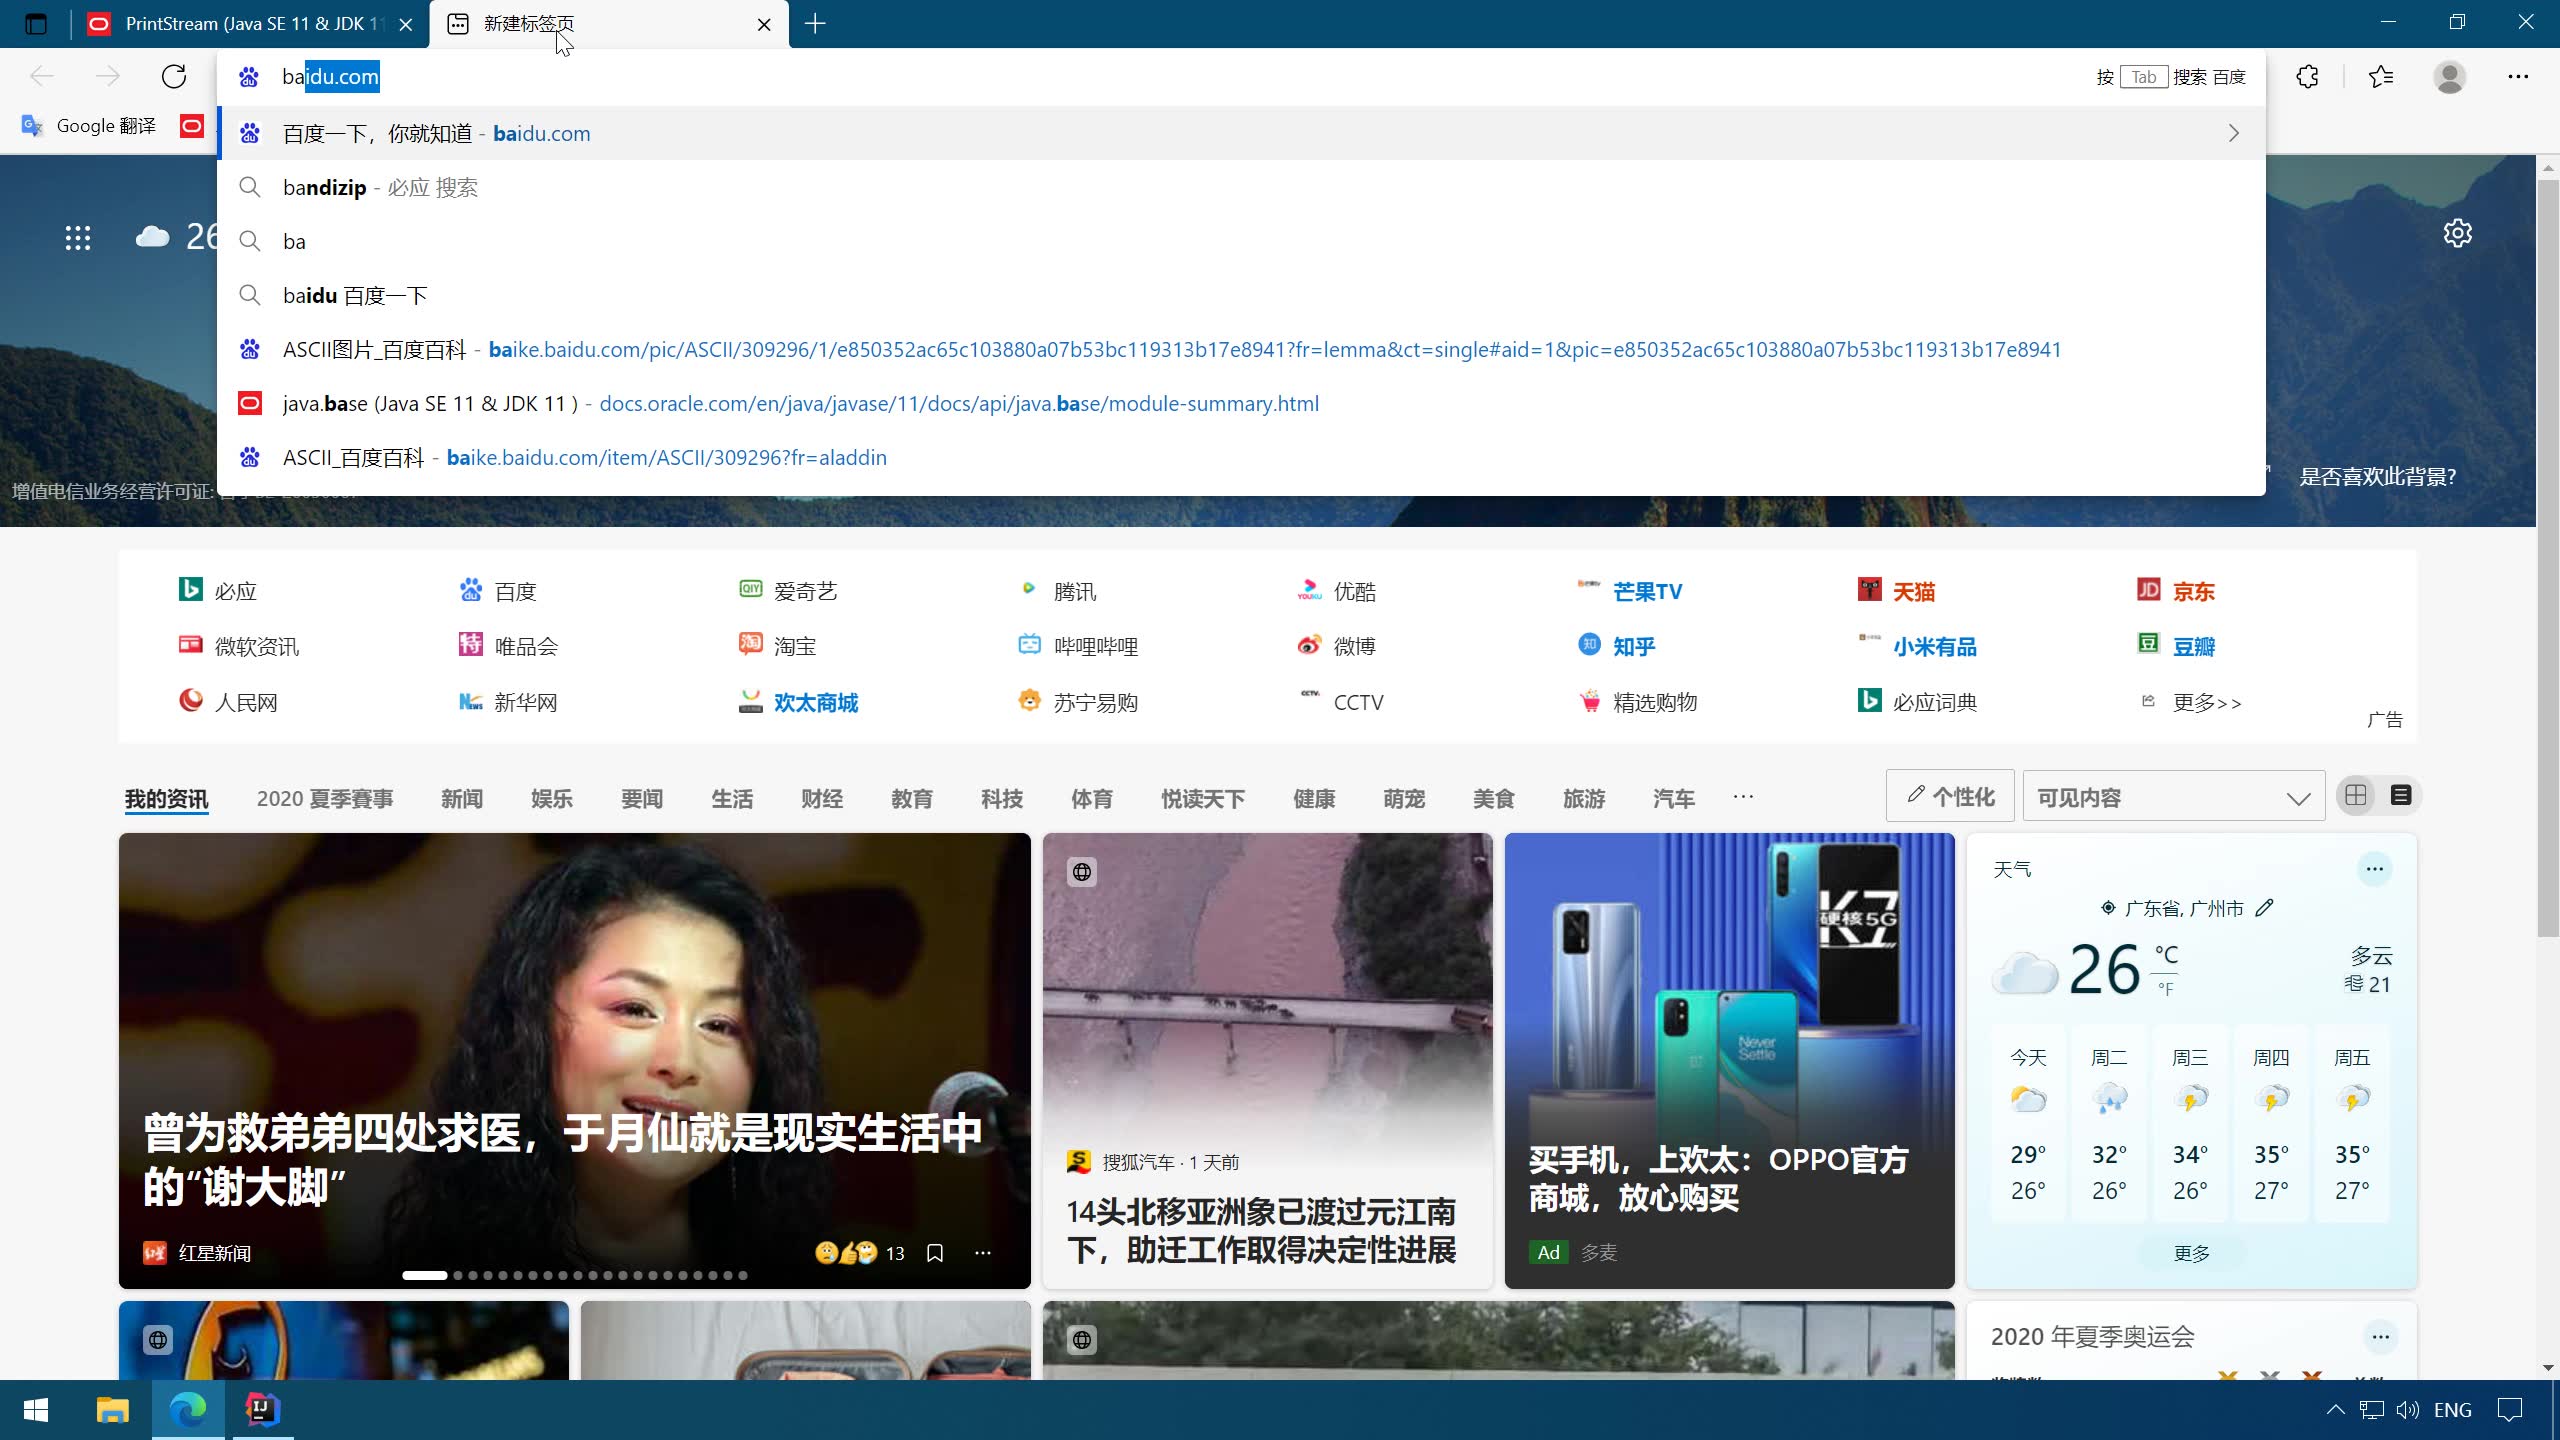Open the Favorites star icon
Screen dimensions: 2560x1440
pos(2381,77)
